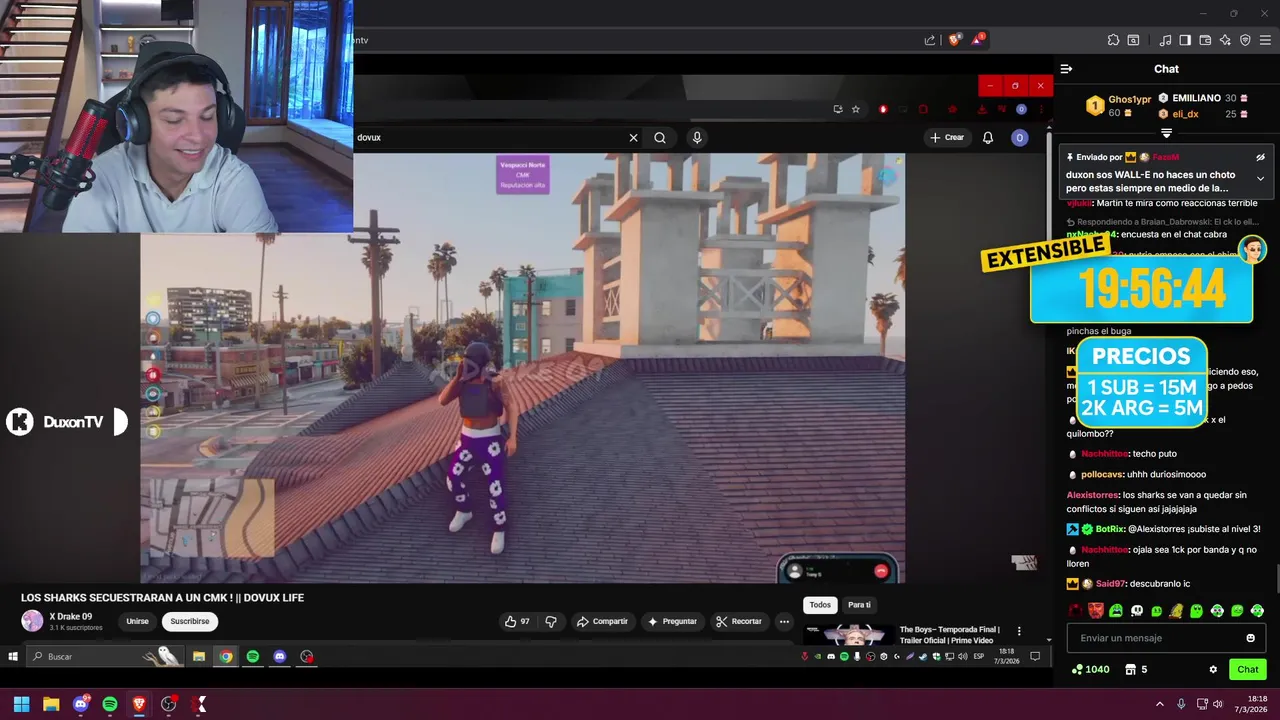Click the share page icon in address bar
1280x720 pixels.
pyautogui.click(x=930, y=40)
